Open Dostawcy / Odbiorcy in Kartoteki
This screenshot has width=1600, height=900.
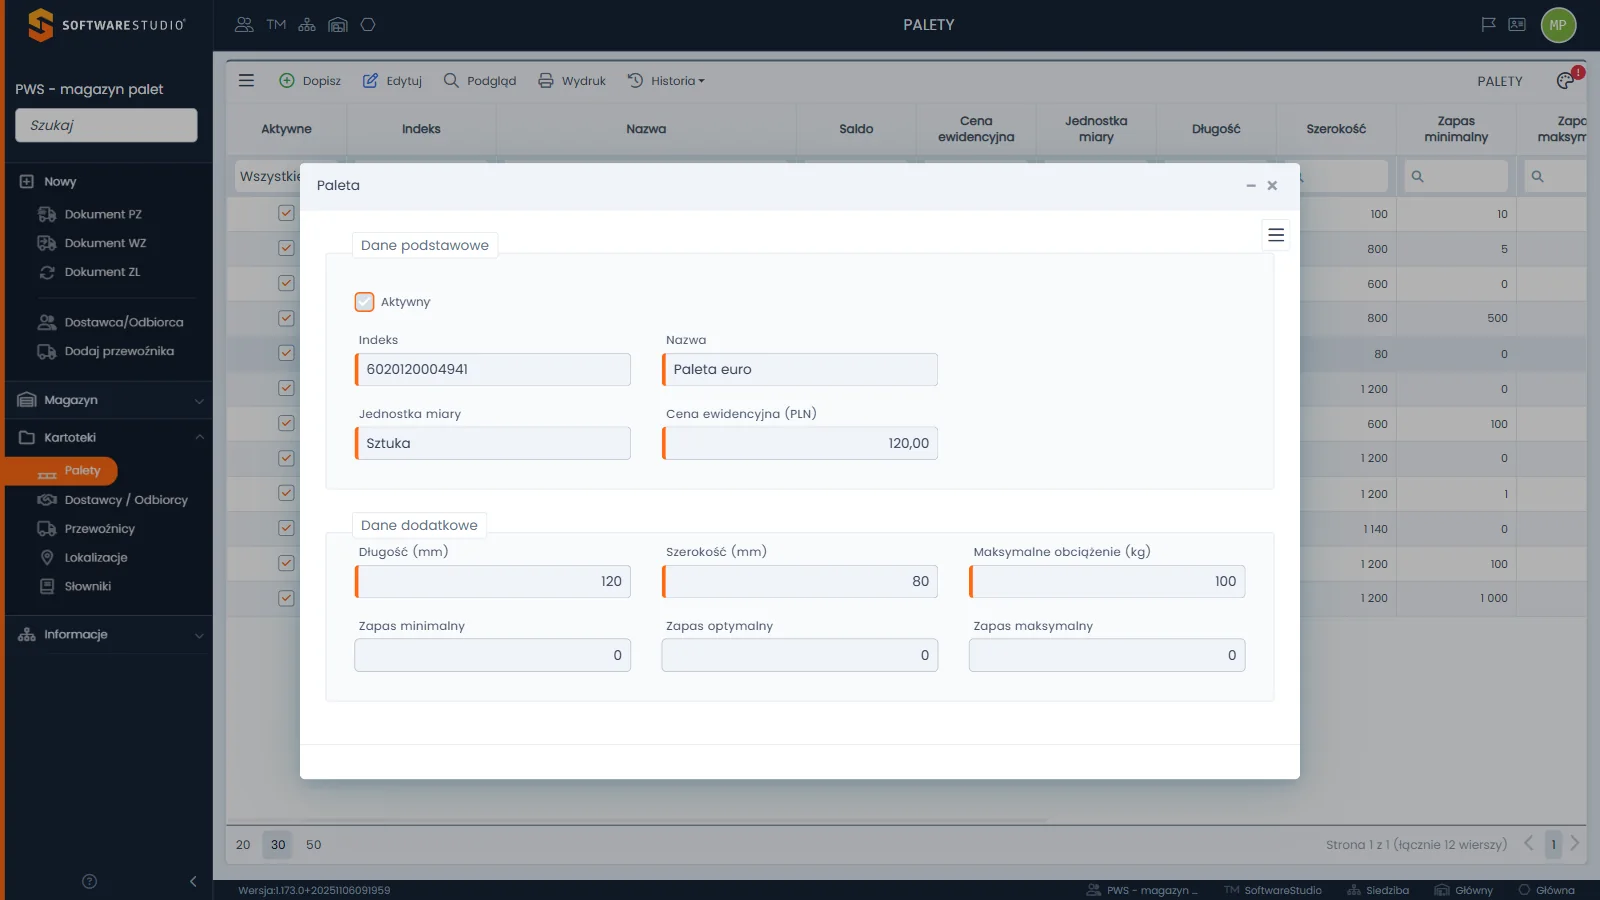click(x=126, y=500)
